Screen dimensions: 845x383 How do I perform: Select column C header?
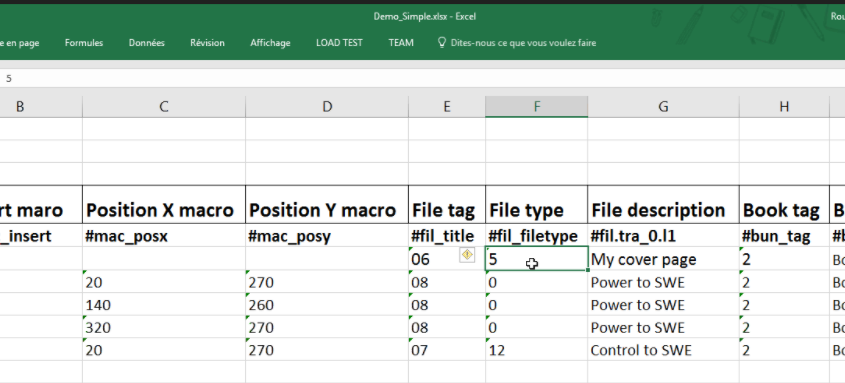(164, 107)
